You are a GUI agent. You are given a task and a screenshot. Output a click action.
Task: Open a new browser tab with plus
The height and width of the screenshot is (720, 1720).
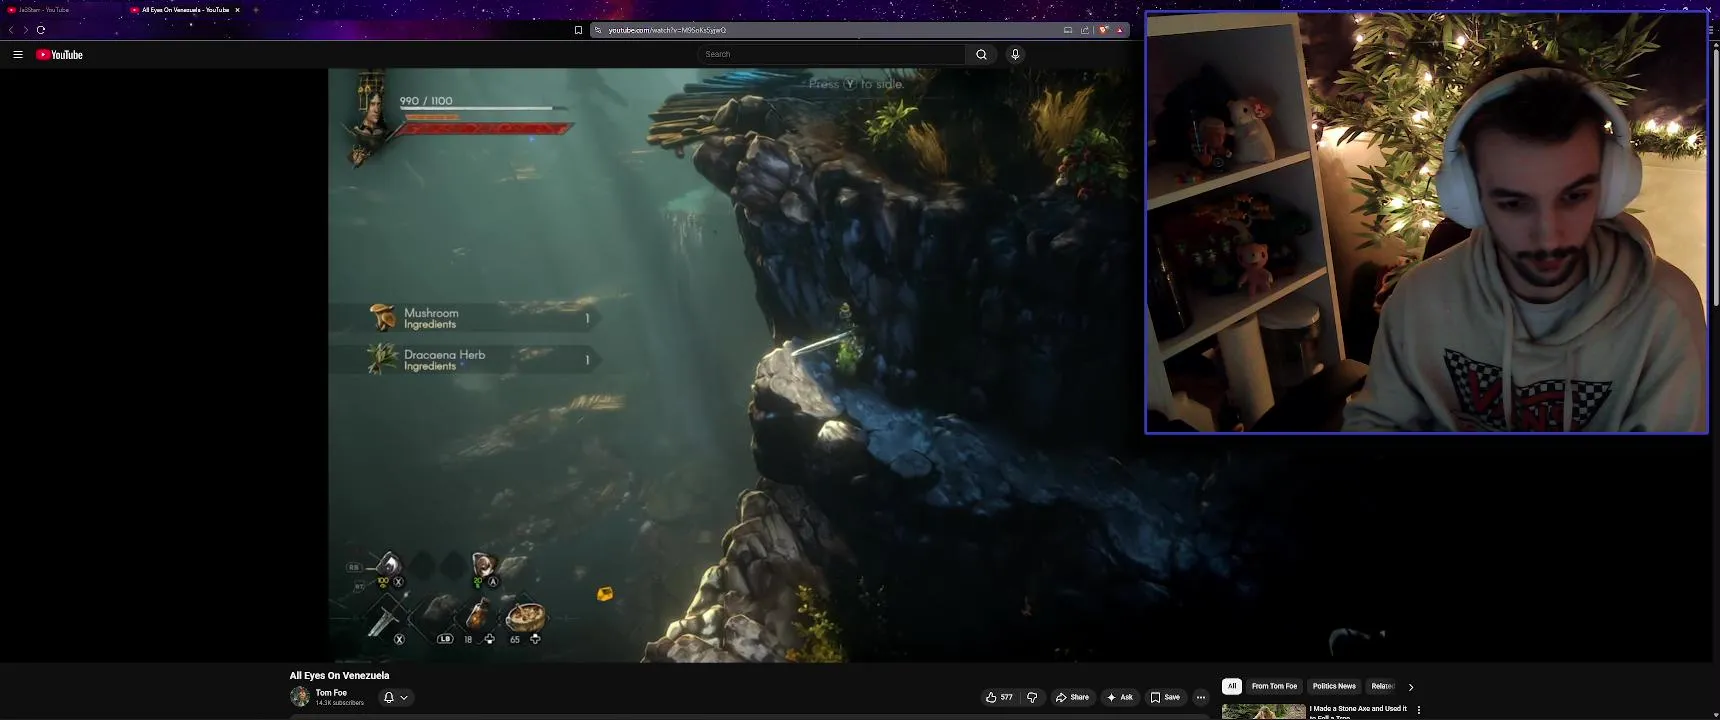click(x=255, y=10)
